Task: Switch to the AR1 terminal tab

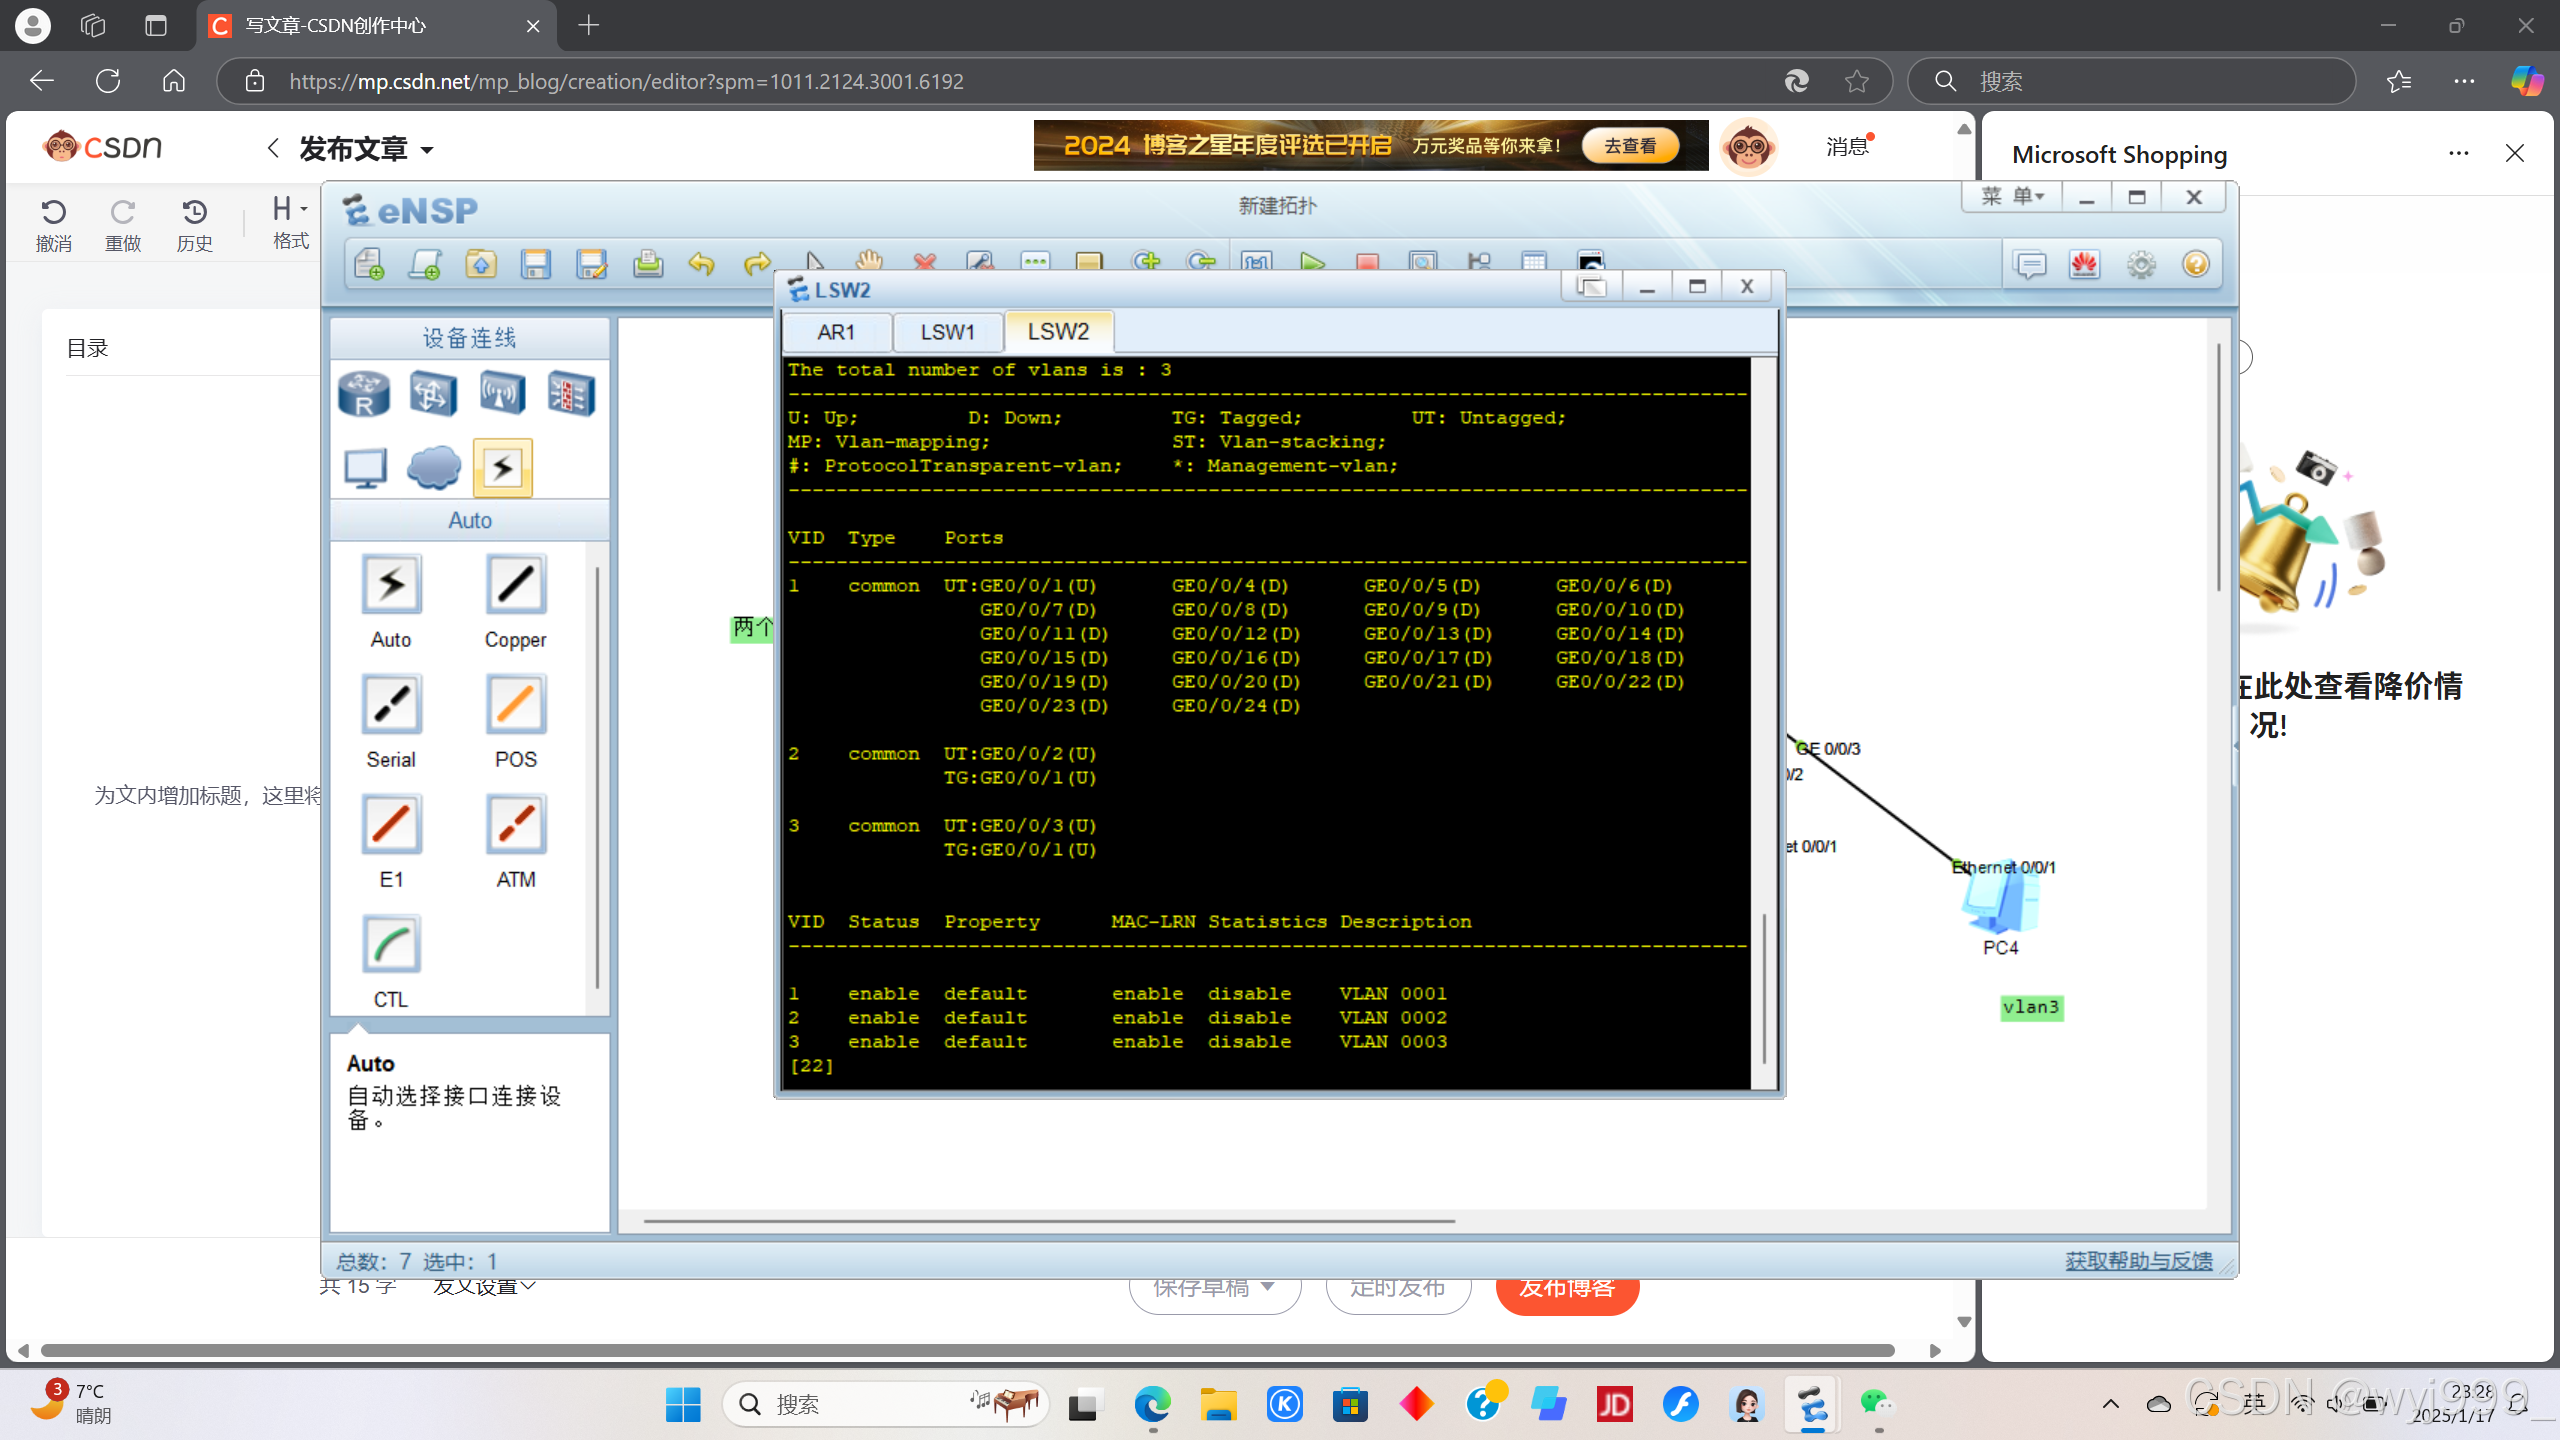Action: 836,332
